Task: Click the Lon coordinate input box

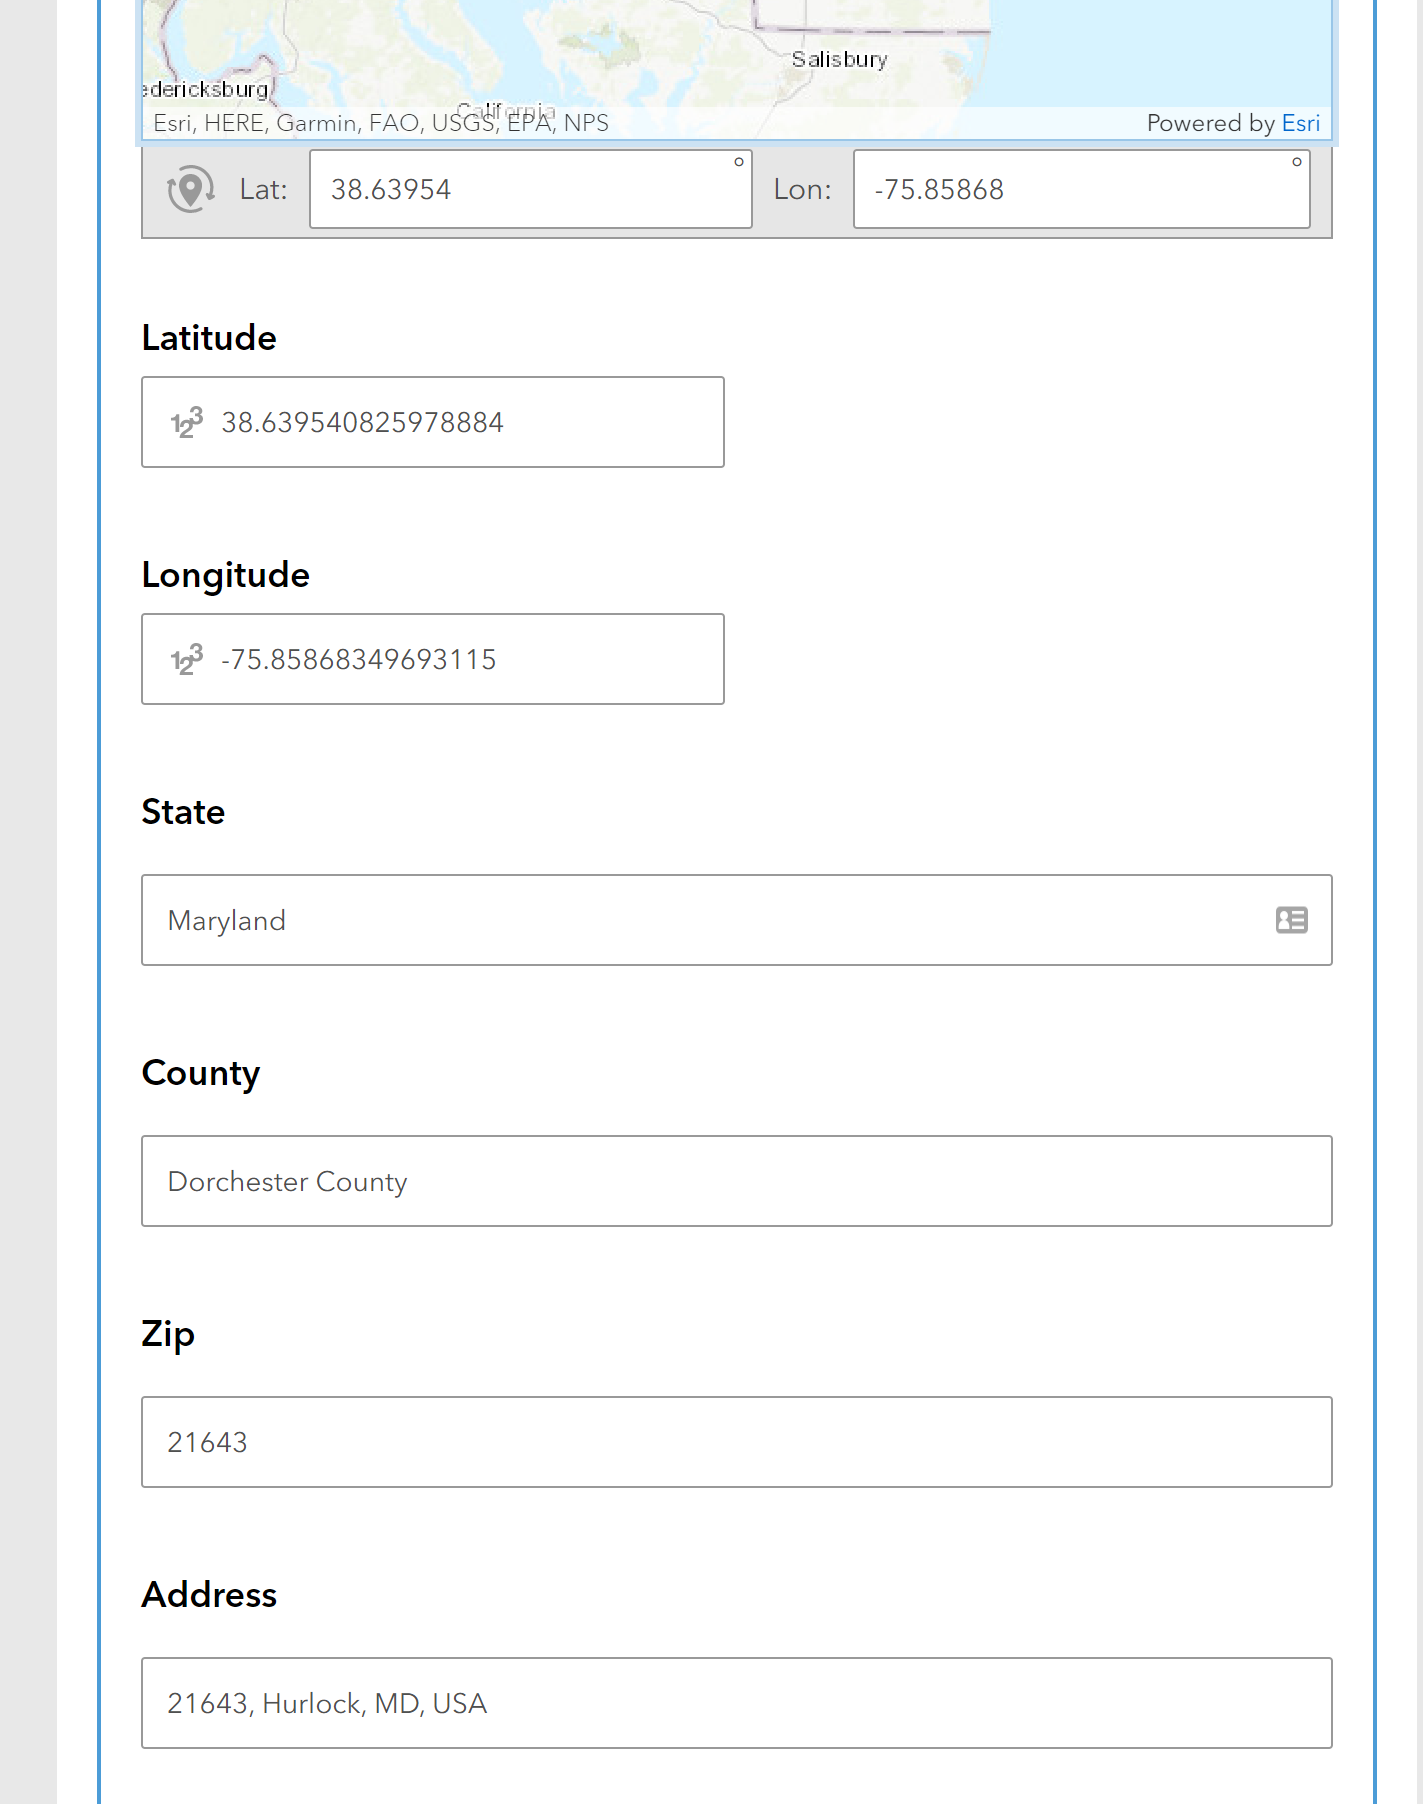Action: tap(1082, 189)
